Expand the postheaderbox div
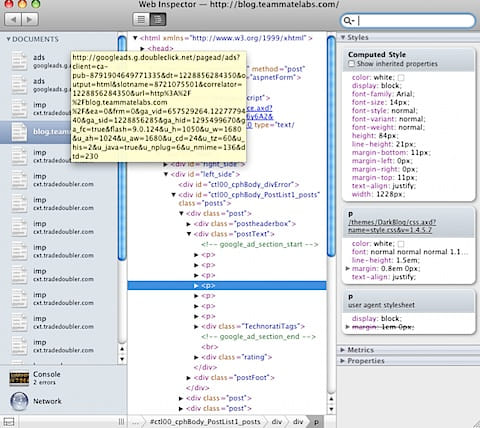 coord(188,224)
